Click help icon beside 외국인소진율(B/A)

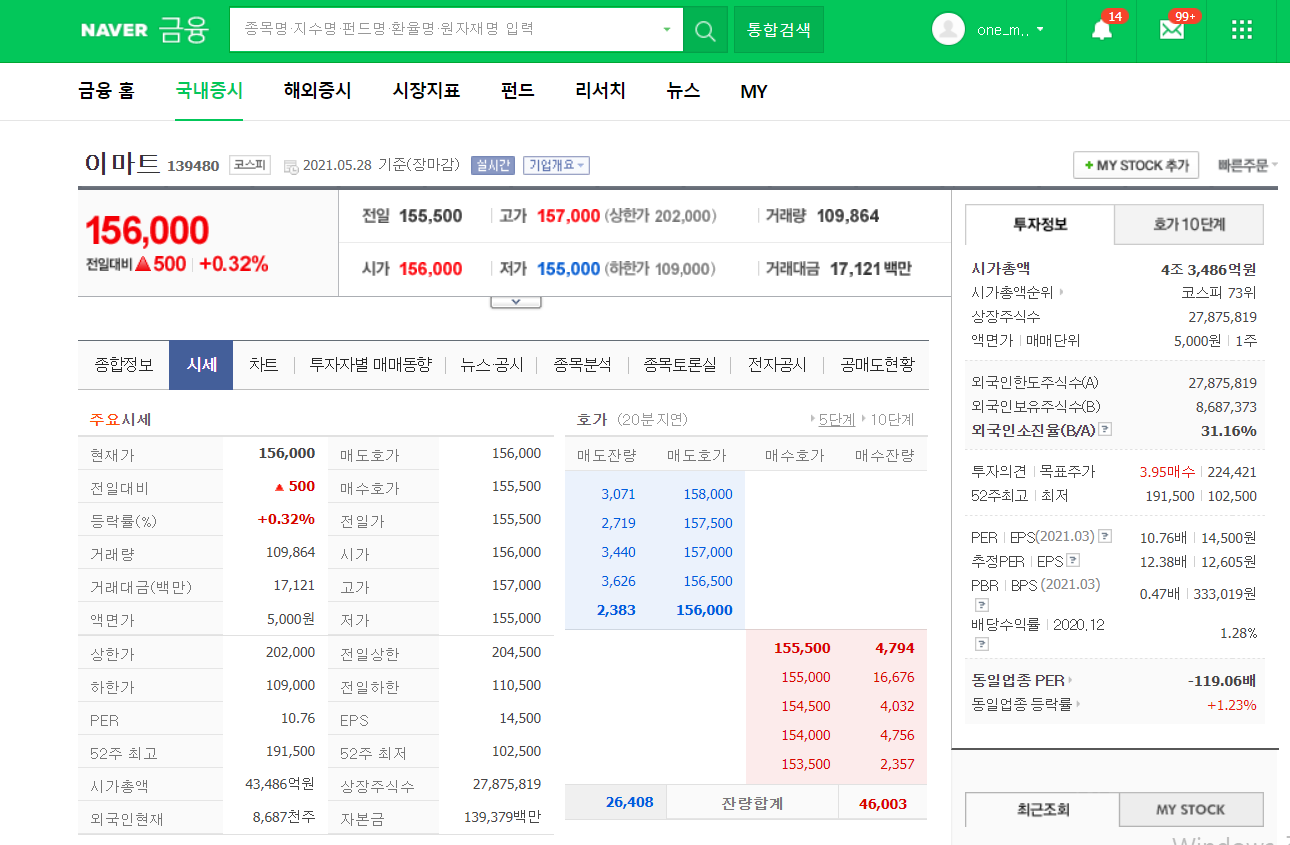click(1104, 430)
